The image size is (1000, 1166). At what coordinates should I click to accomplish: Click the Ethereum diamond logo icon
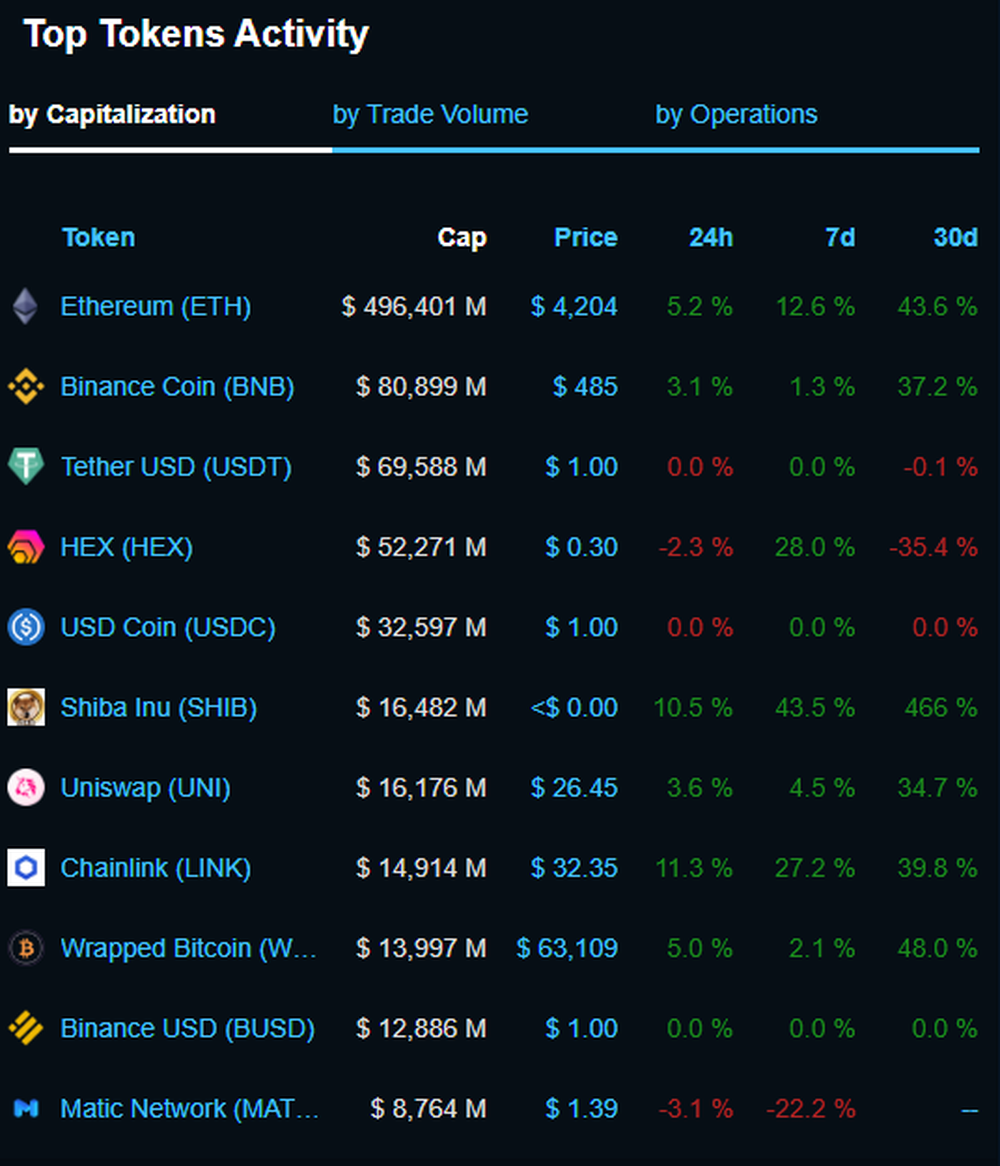click(26, 306)
